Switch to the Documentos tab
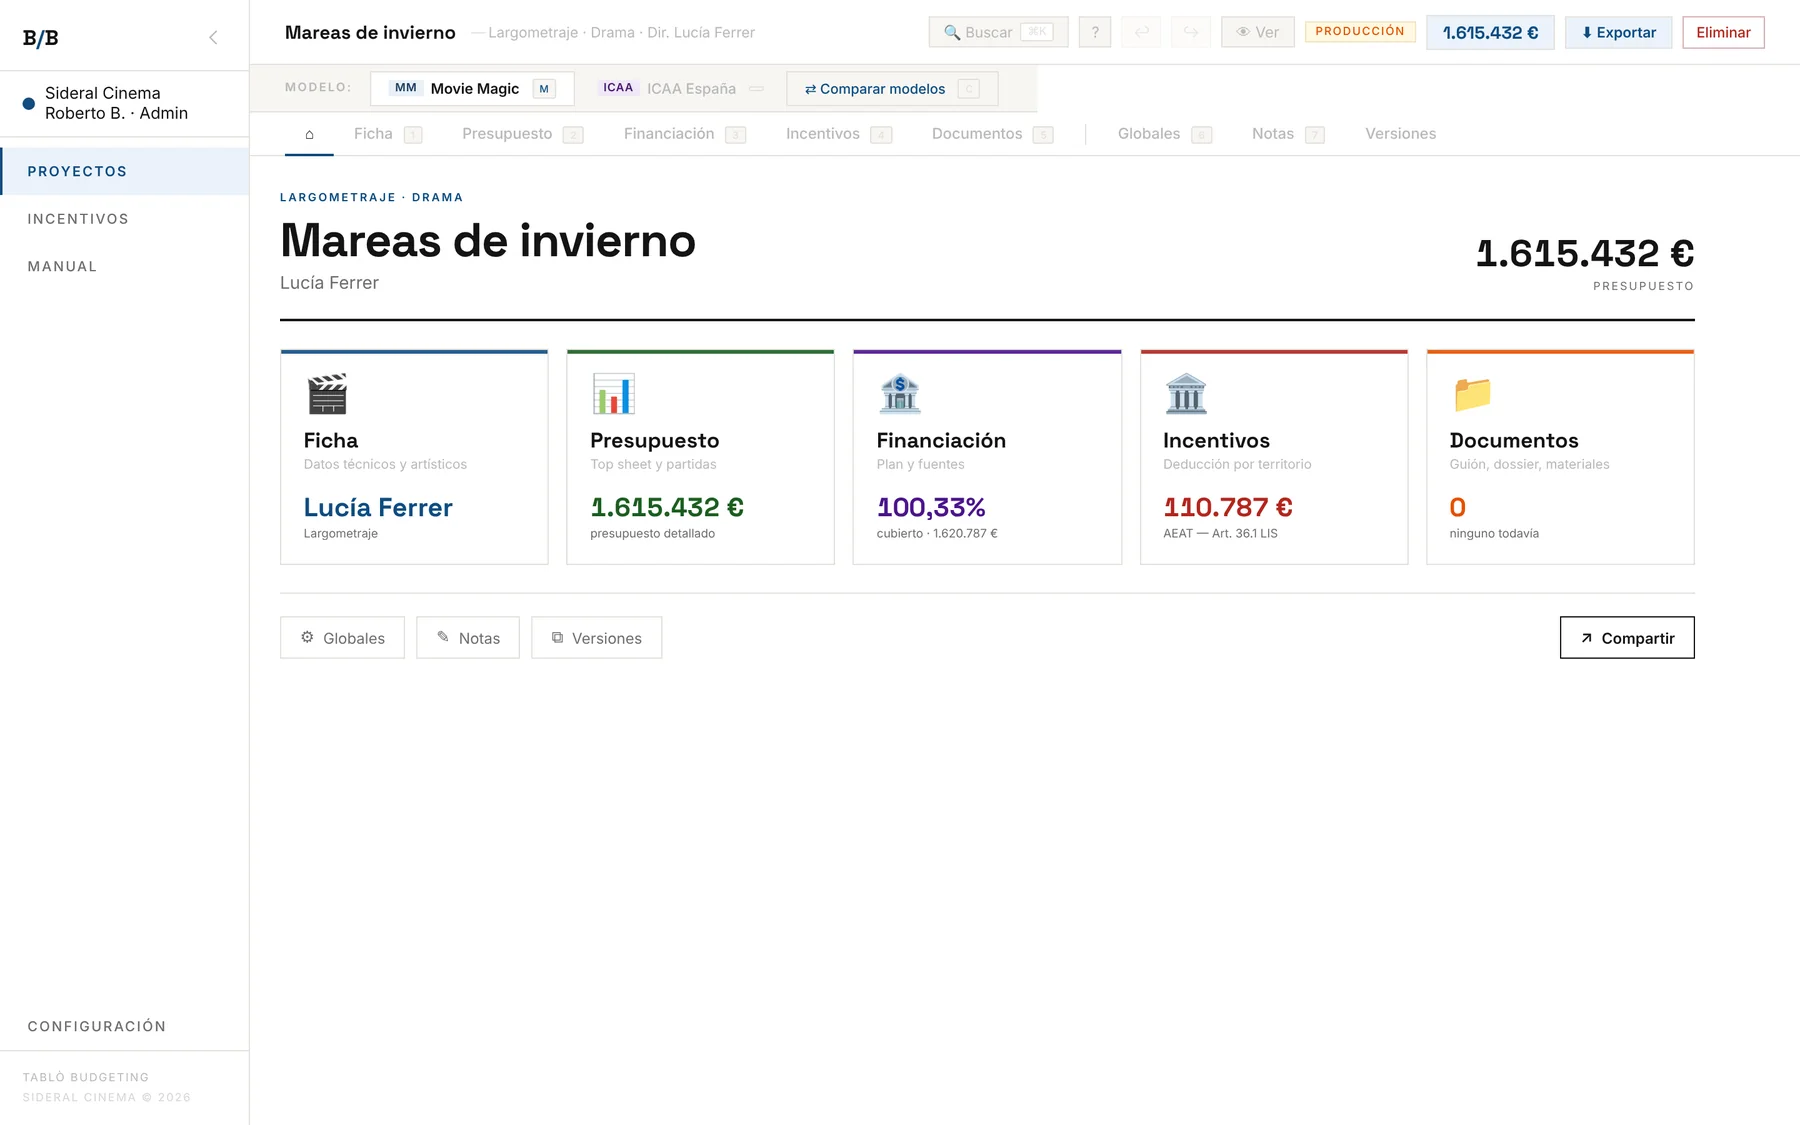 [x=992, y=134]
